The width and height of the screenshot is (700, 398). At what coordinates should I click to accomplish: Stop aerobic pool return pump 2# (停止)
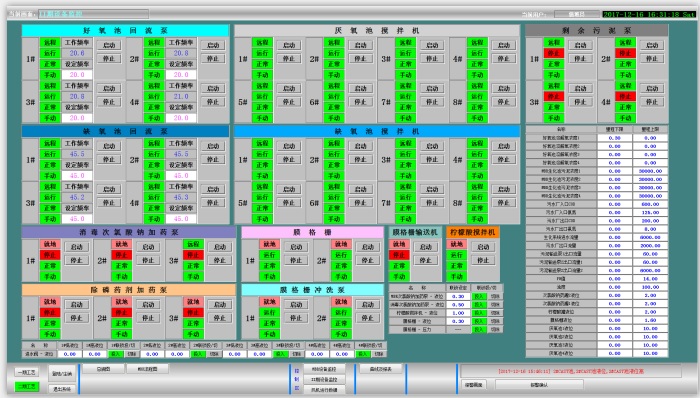(213, 58)
